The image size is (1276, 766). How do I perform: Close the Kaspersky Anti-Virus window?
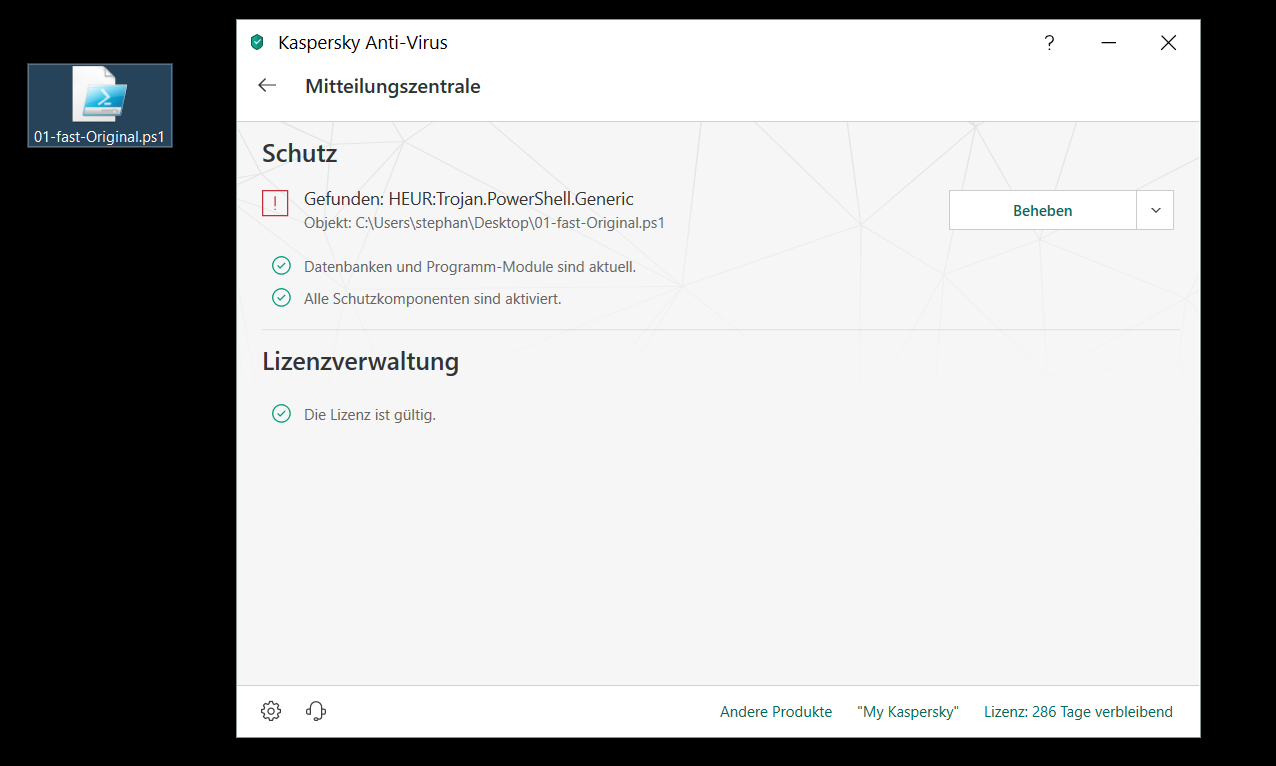point(1168,43)
